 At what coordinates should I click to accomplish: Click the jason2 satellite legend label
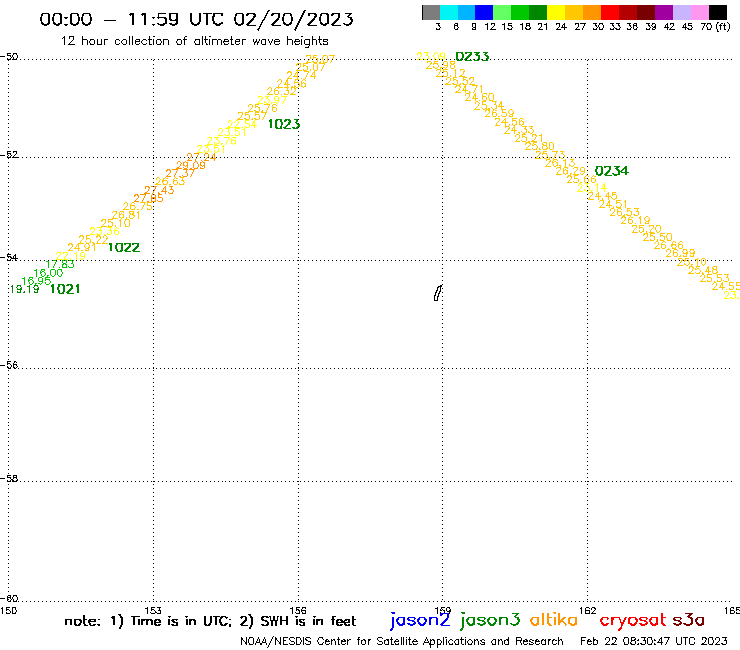[420, 620]
